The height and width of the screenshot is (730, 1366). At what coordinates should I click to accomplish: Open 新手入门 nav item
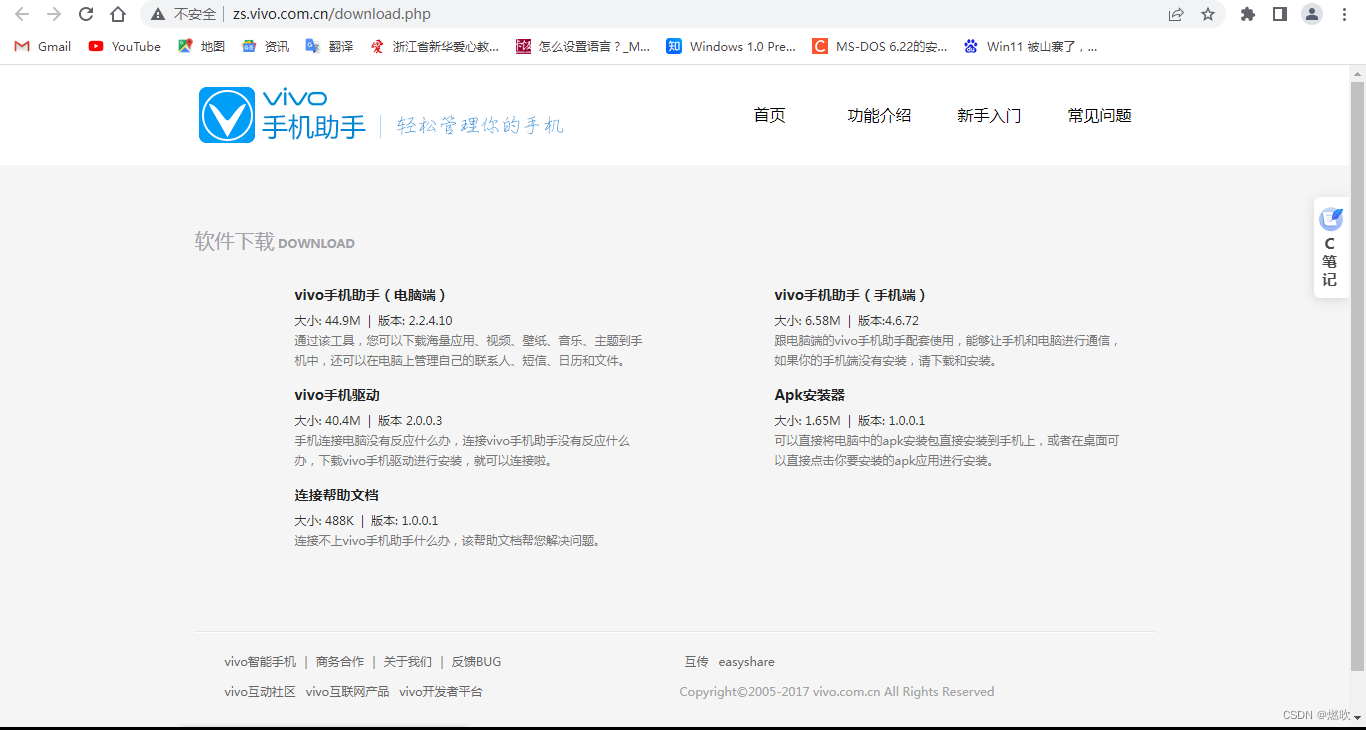(989, 115)
